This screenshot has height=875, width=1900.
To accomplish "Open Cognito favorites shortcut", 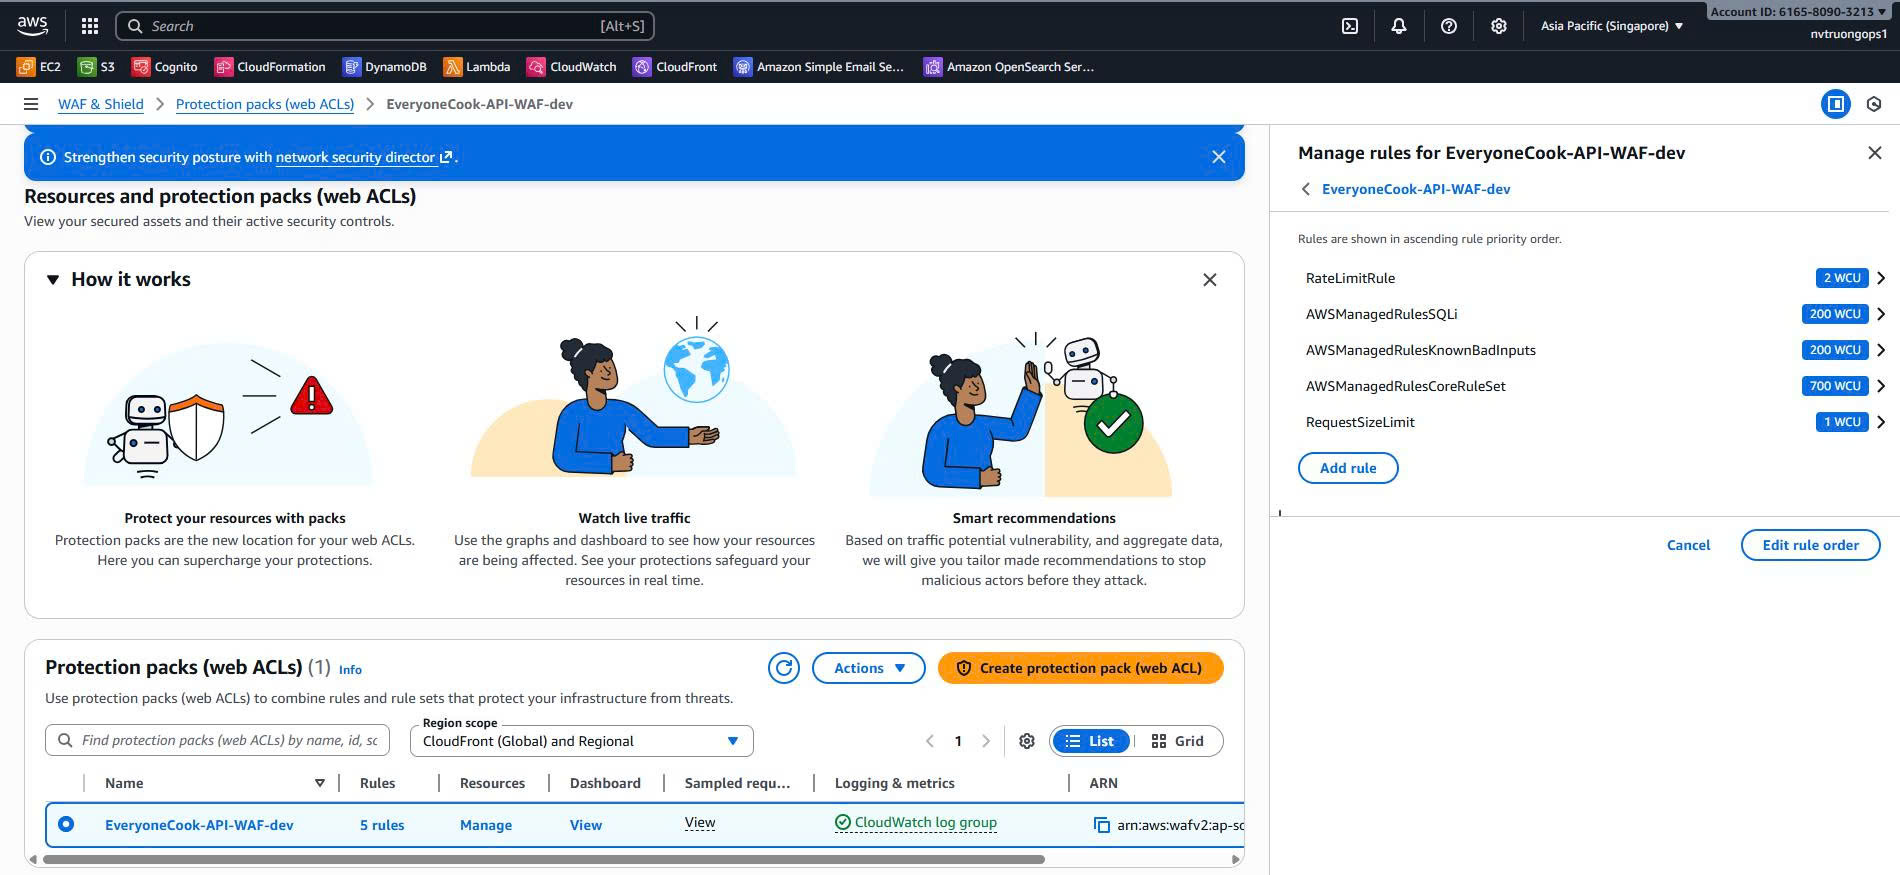I will point(165,67).
